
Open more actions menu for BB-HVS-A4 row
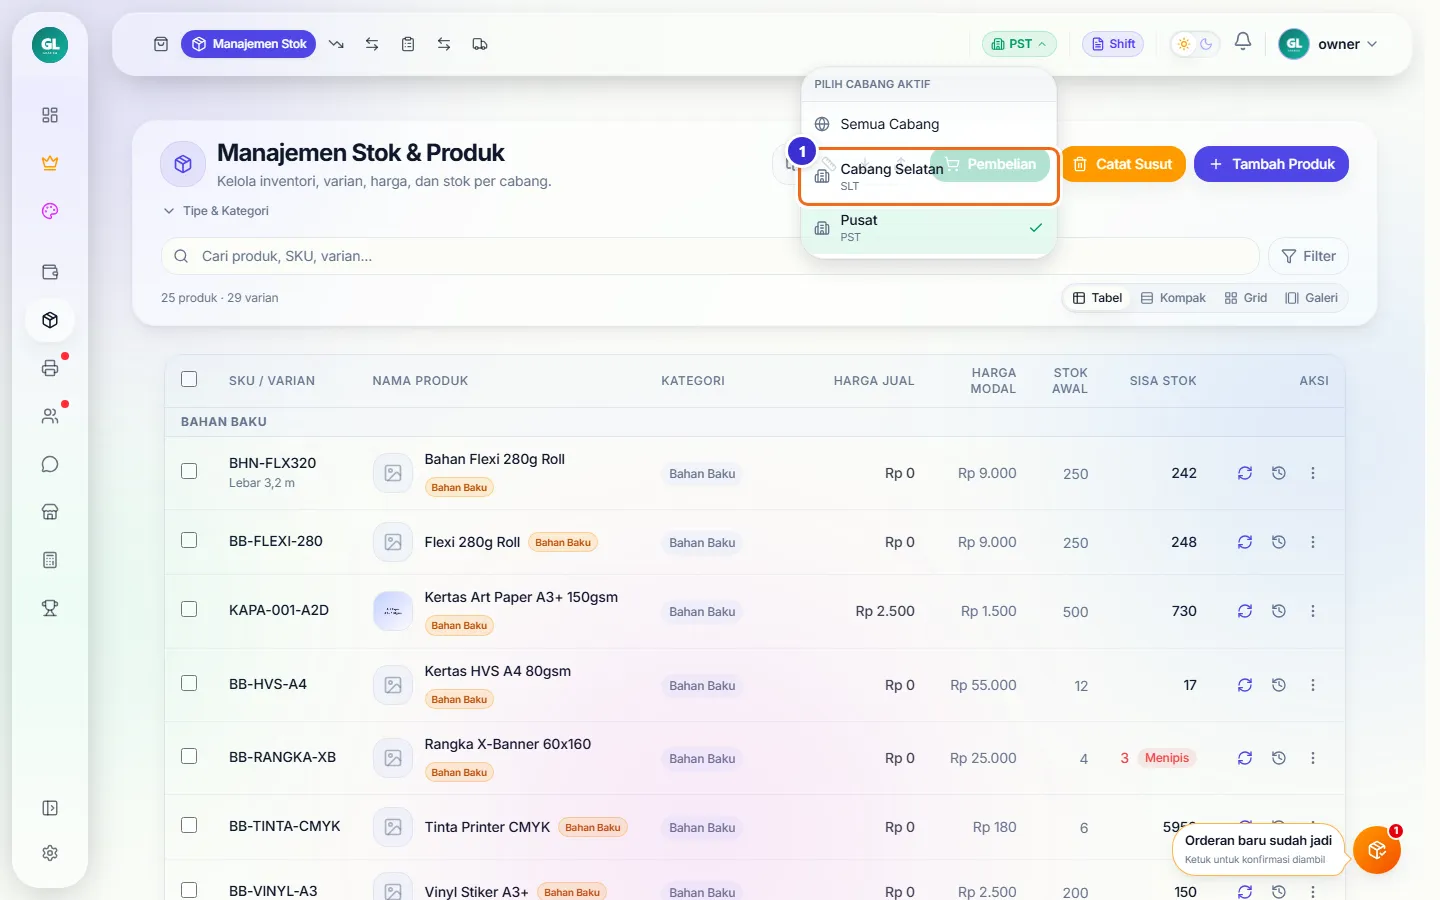pyautogui.click(x=1313, y=685)
